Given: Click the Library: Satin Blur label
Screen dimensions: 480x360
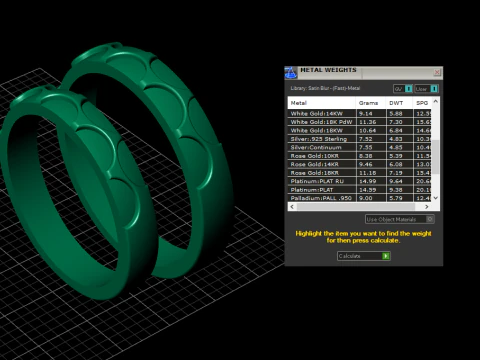Looking at the screenshot, I should point(325,88).
